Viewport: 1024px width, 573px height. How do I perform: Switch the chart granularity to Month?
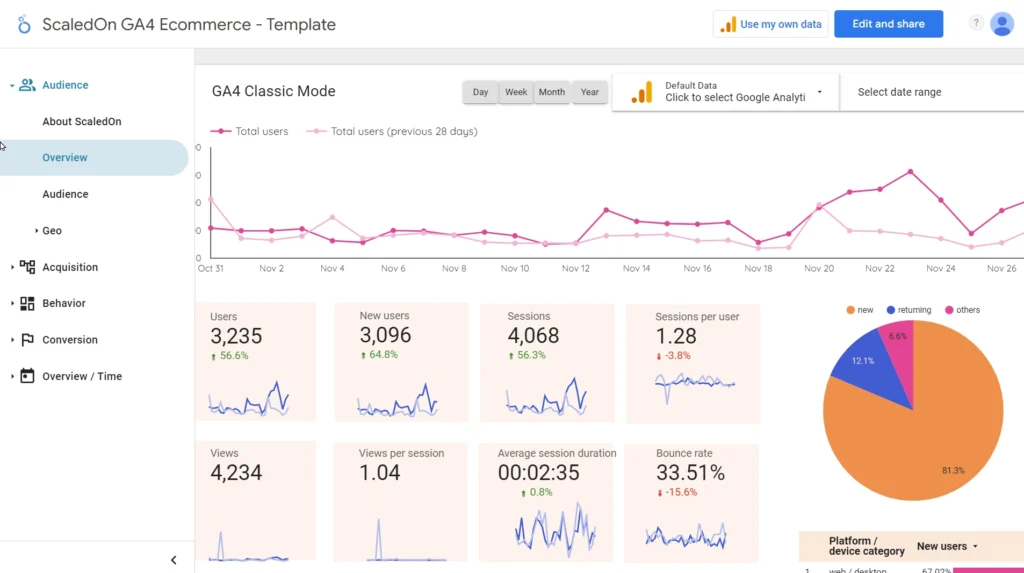coord(552,92)
